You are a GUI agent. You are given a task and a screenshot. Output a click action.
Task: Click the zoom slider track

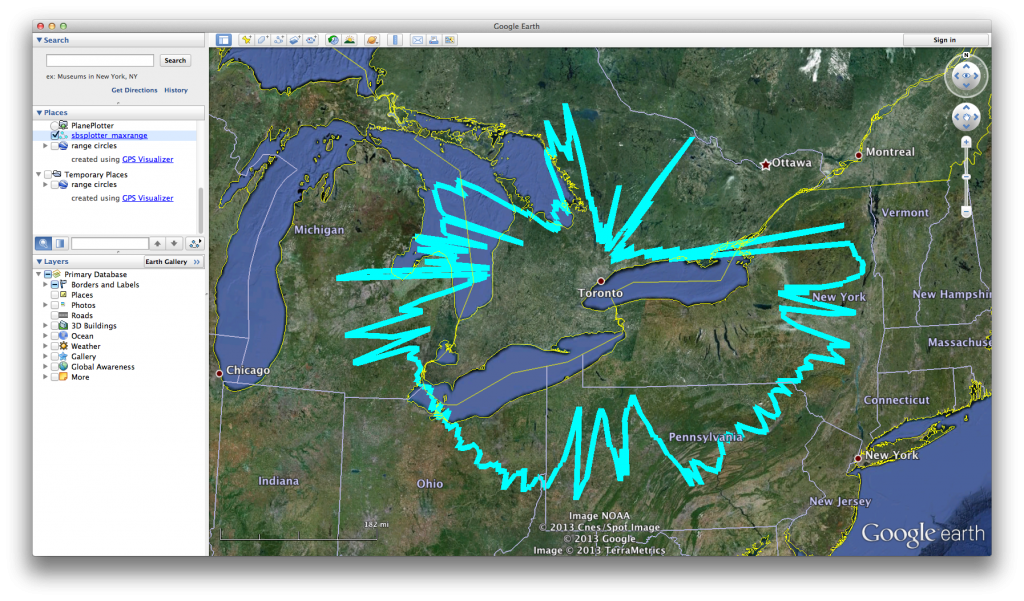966,177
